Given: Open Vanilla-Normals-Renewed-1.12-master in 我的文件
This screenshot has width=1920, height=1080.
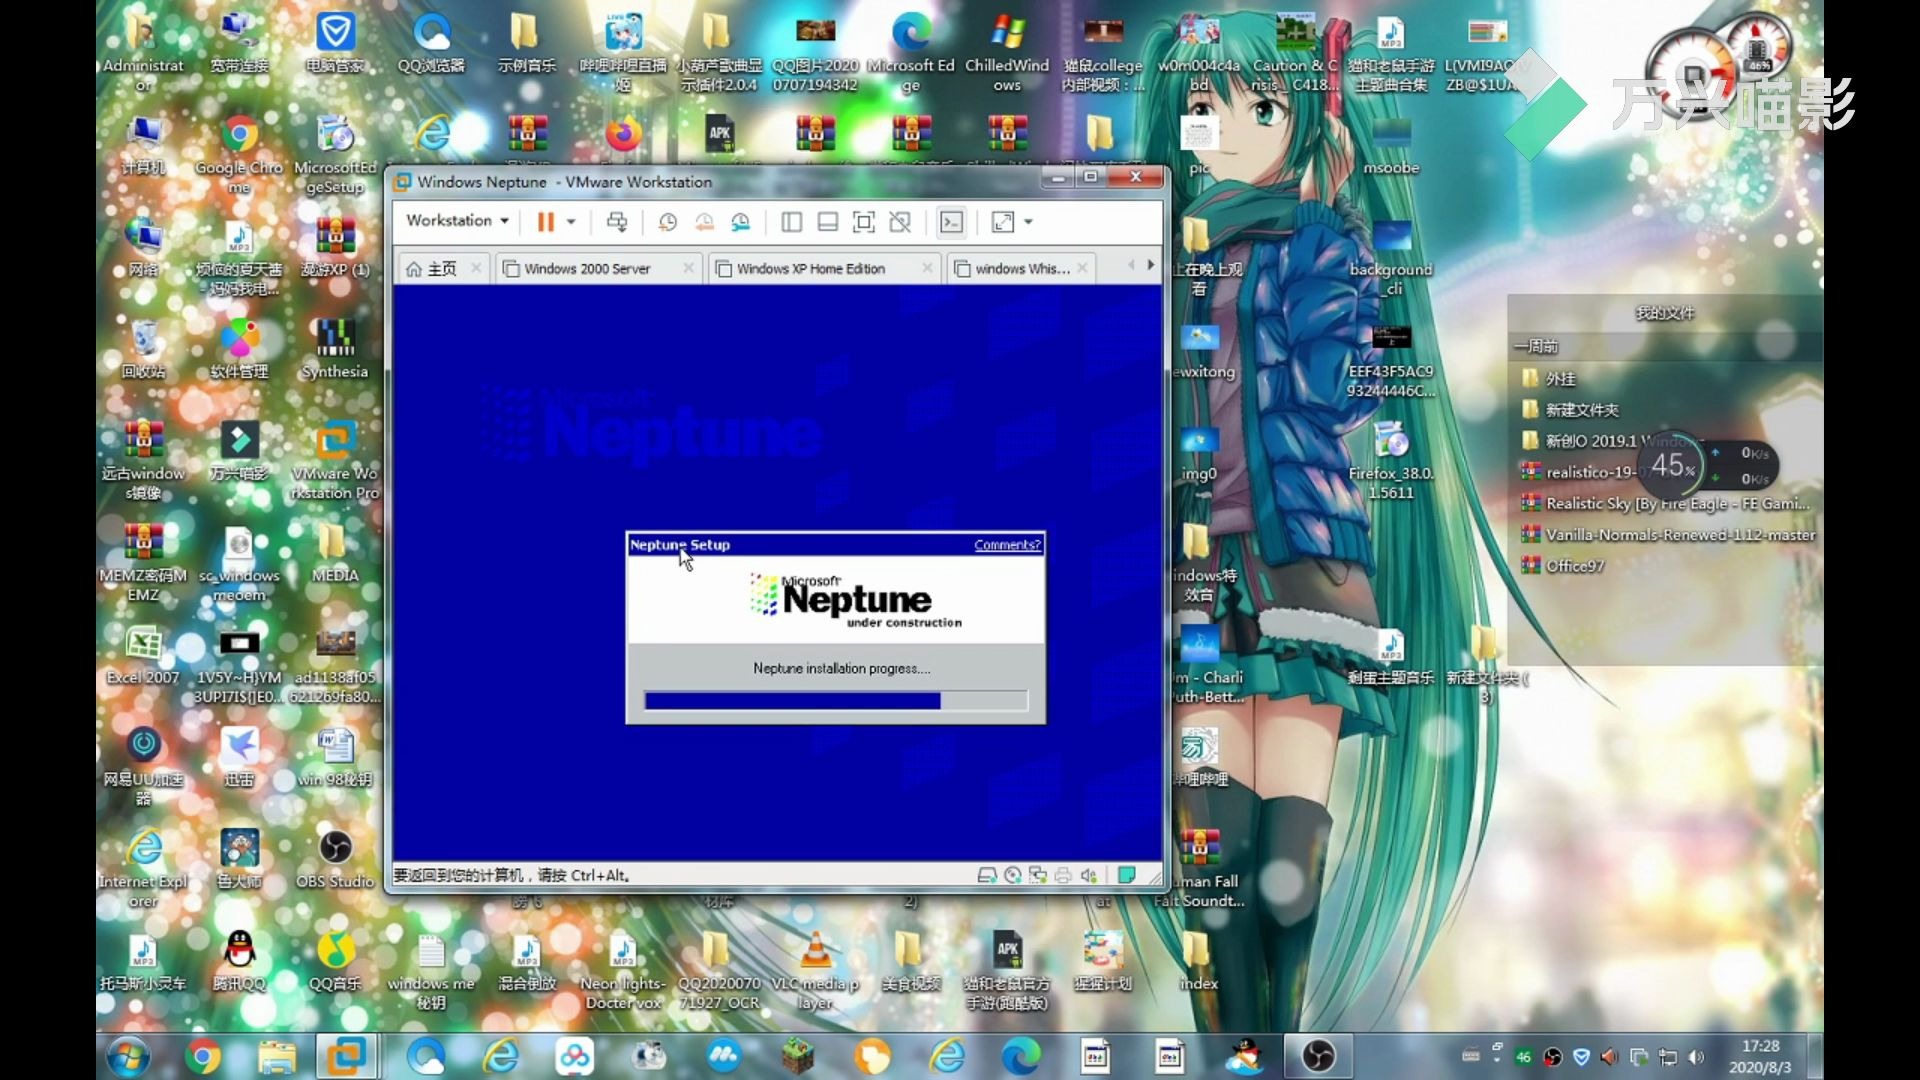Looking at the screenshot, I should pyautogui.click(x=1667, y=535).
